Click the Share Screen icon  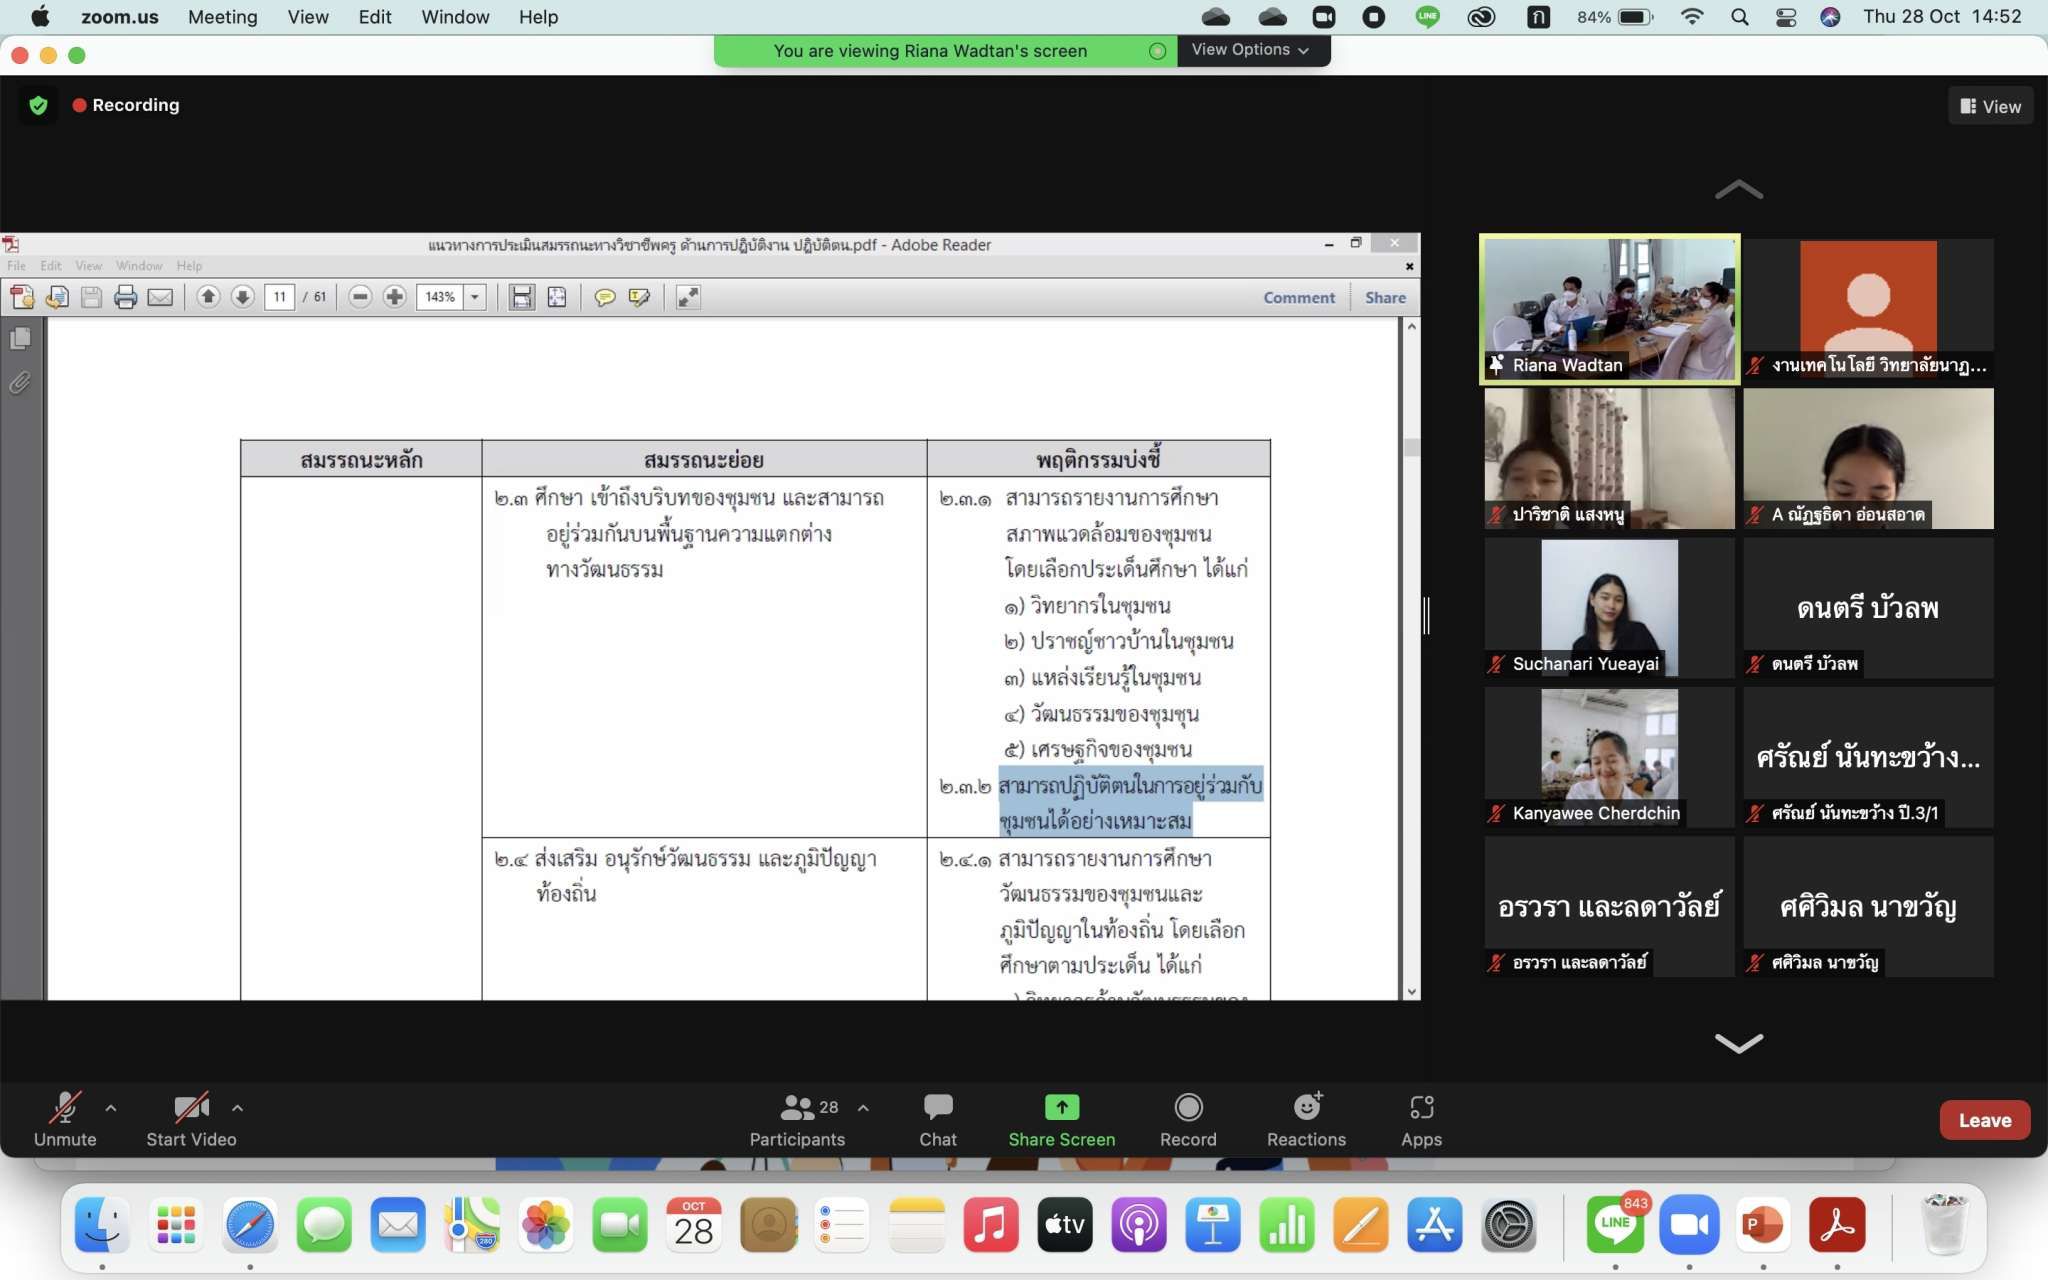tap(1061, 1107)
